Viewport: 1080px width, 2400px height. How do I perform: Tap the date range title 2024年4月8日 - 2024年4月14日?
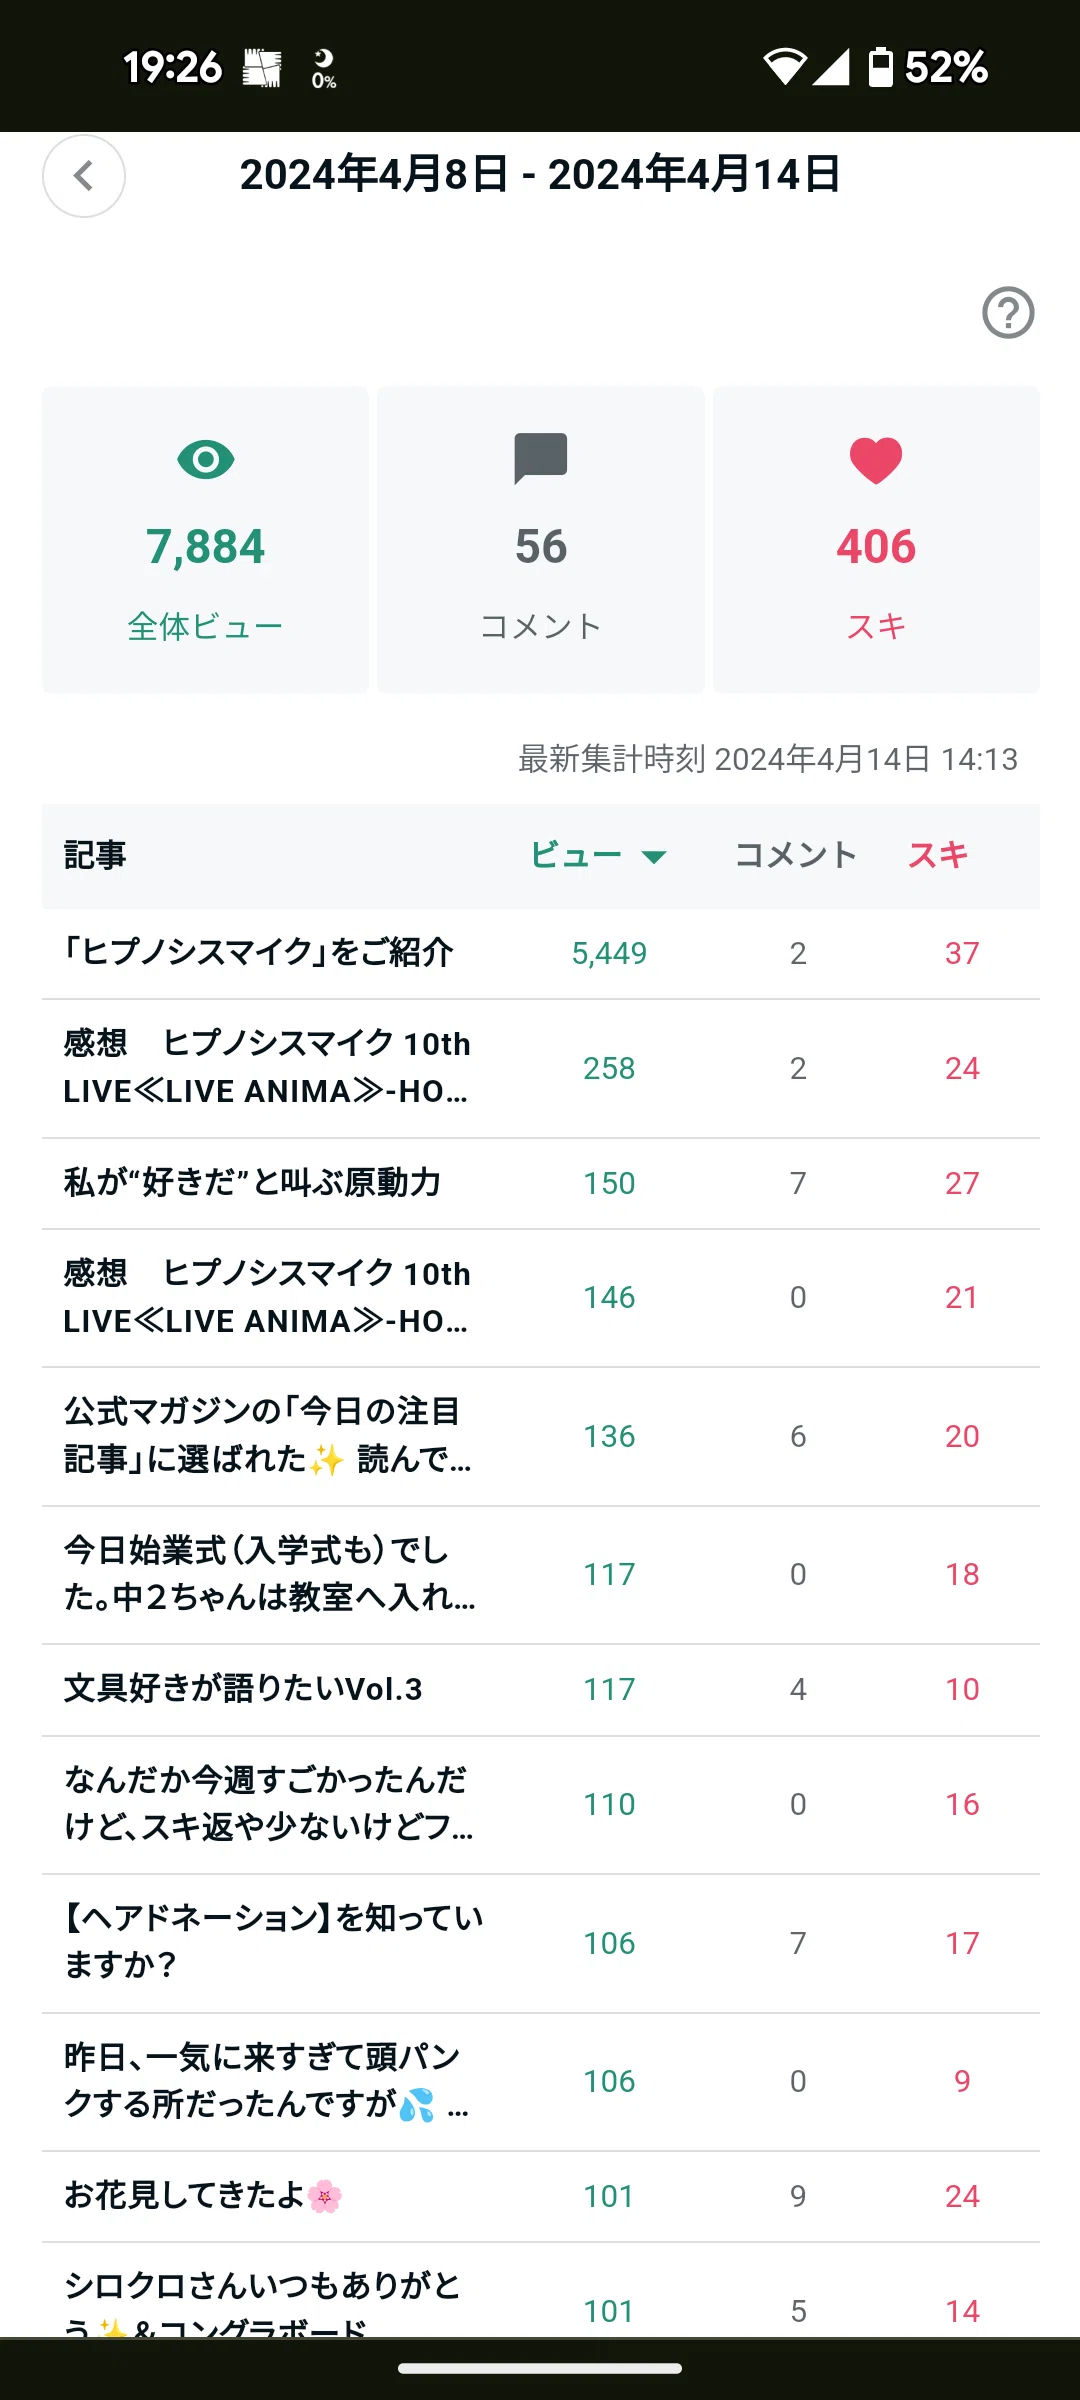[540, 175]
